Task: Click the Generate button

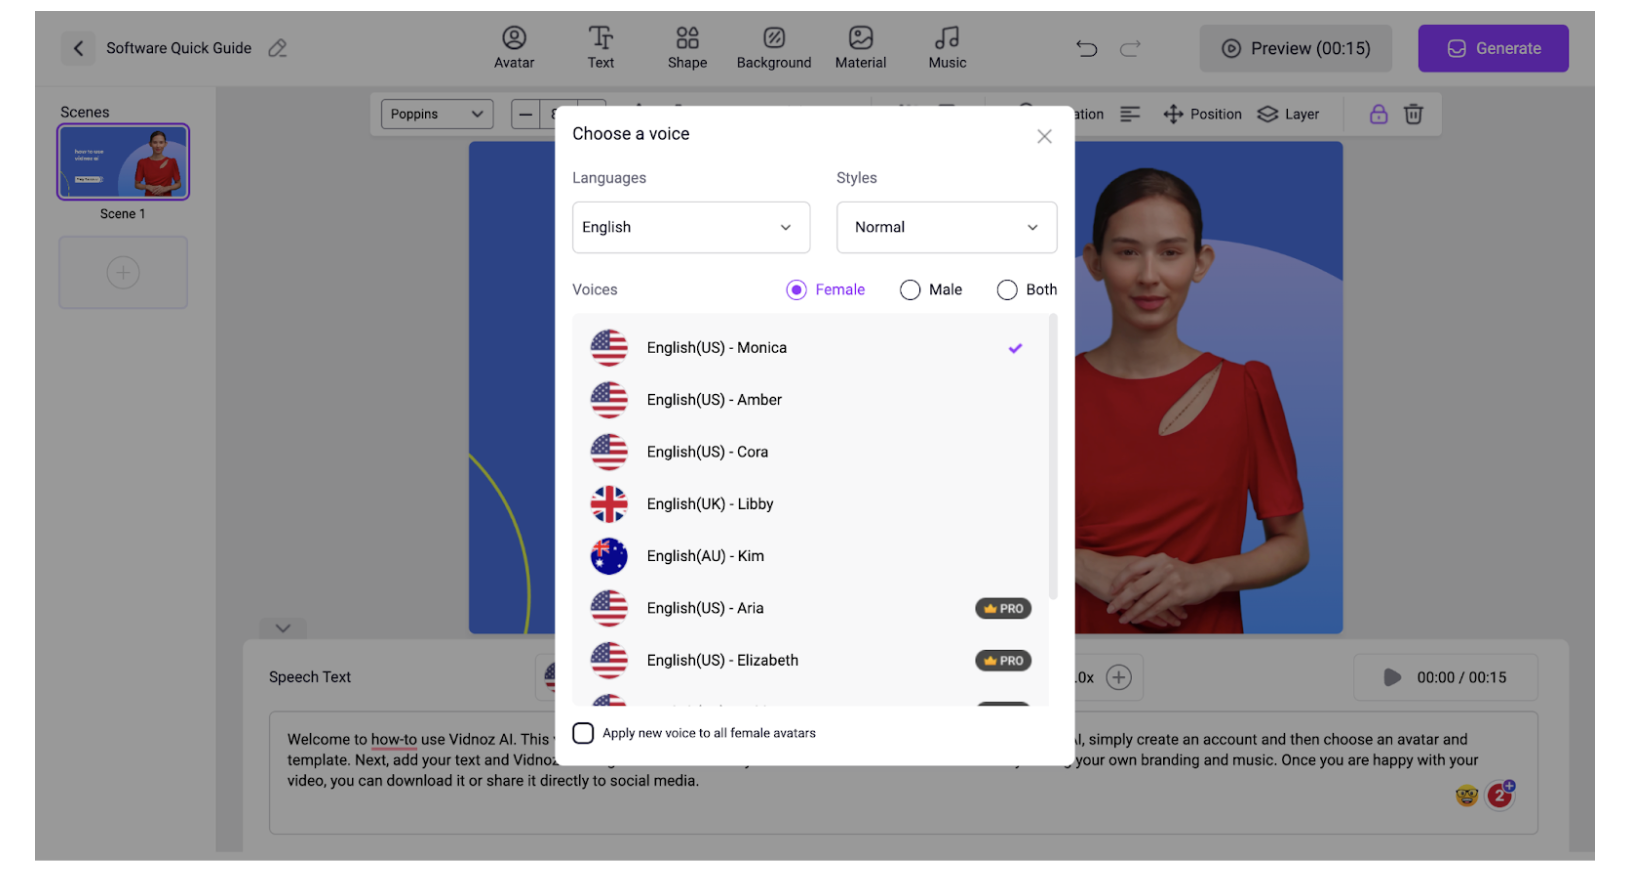Action: pyautogui.click(x=1493, y=48)
